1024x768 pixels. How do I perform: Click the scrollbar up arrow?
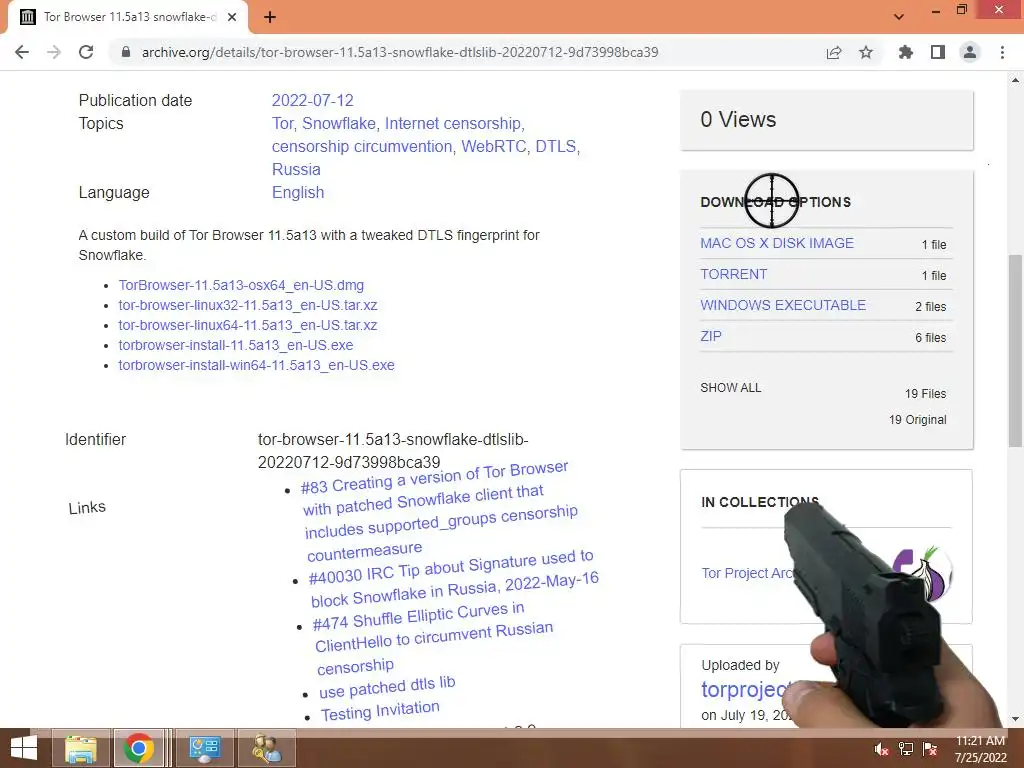pos(1015,80)
